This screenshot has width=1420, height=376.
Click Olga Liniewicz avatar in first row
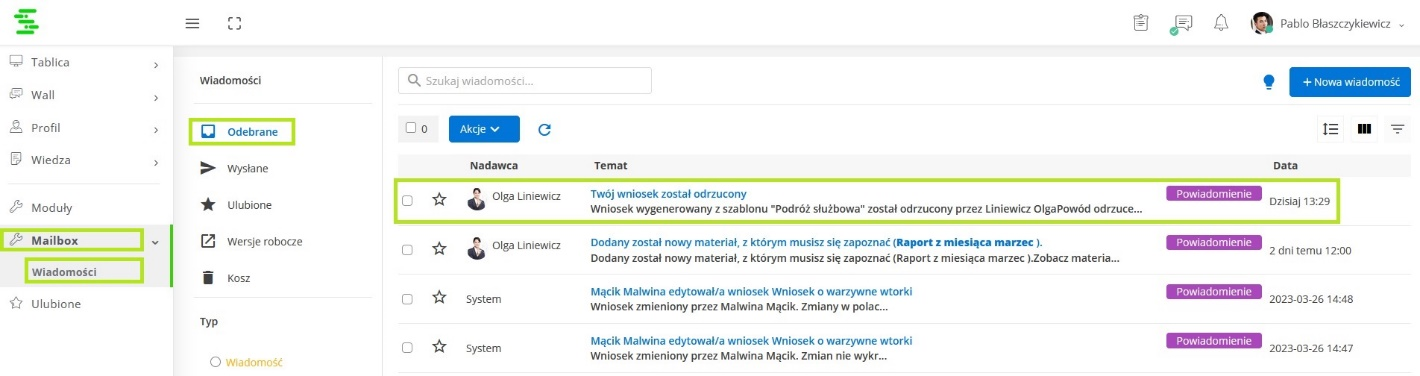coord(477,199)
